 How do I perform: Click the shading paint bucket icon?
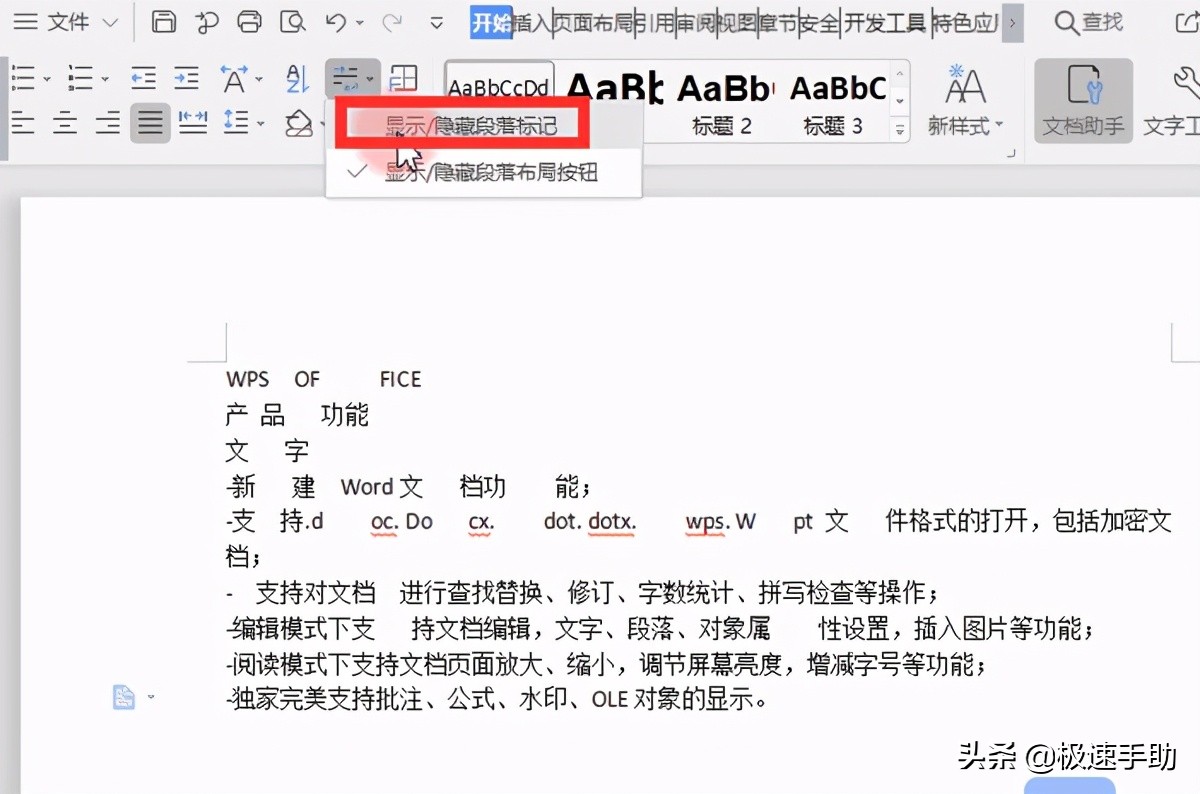pyautogui.click(x=298, y=123)
